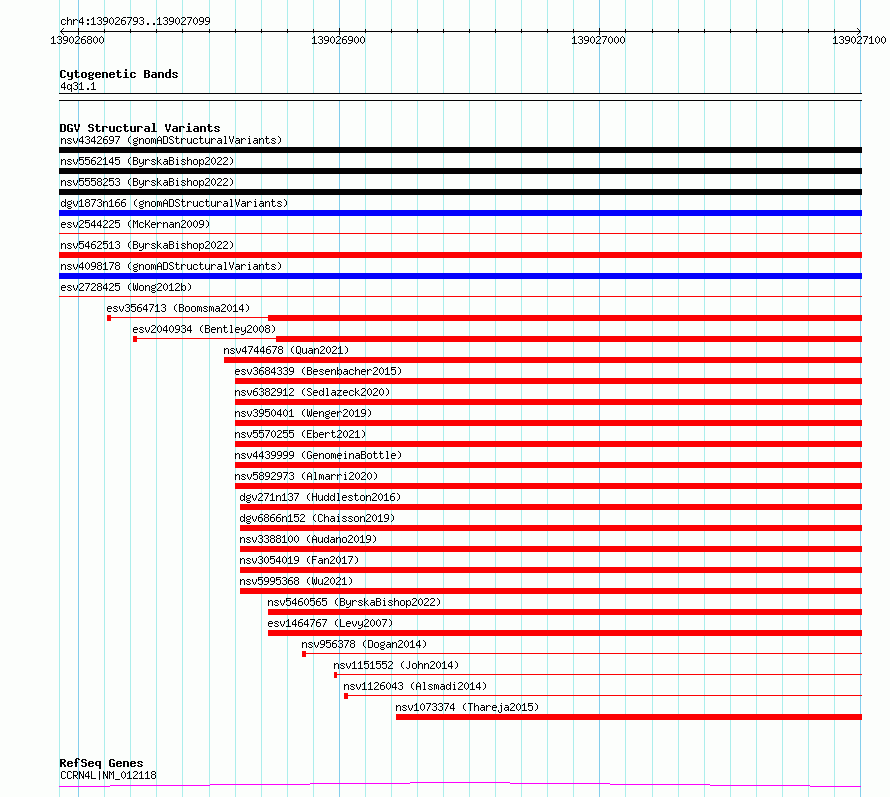Open nsv3950401 (Wenger2019) variant
The image size is (890, 797).
pos(303,413)
